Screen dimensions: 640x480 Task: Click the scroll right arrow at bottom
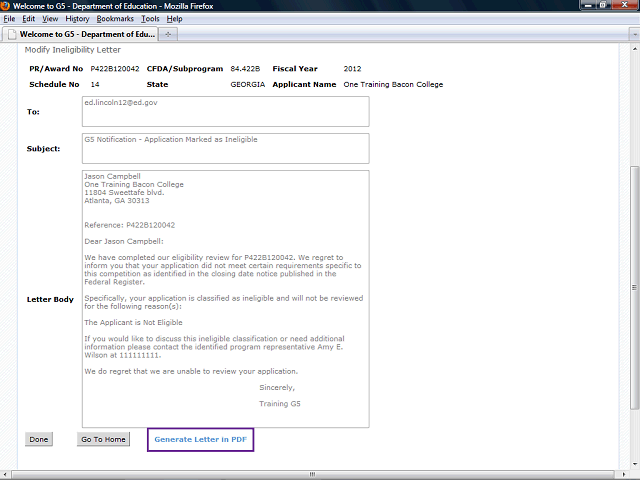click(625, 474)
